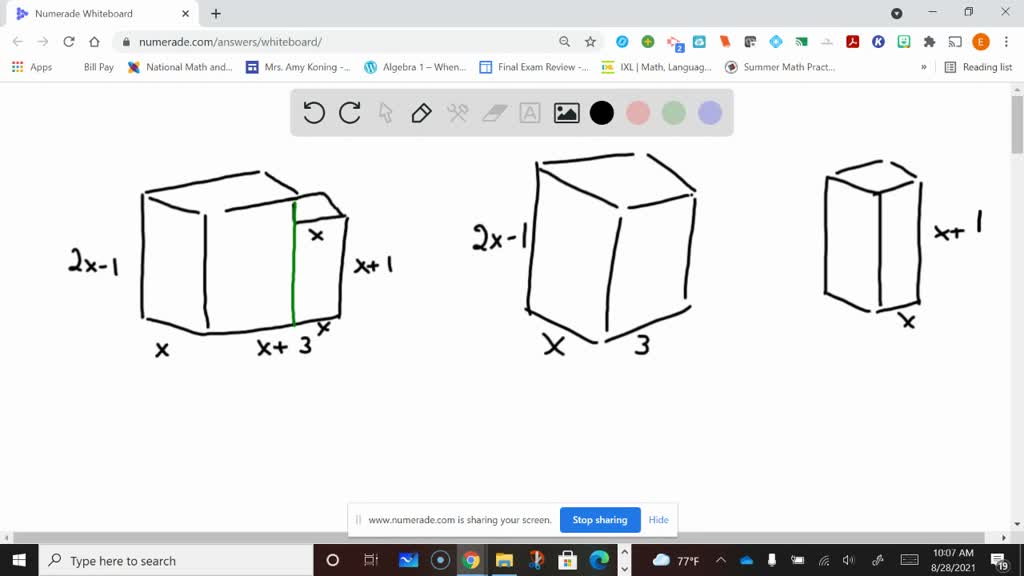Select the Pen drawing tool
The image size is (1024, 576).
[421, 113]
